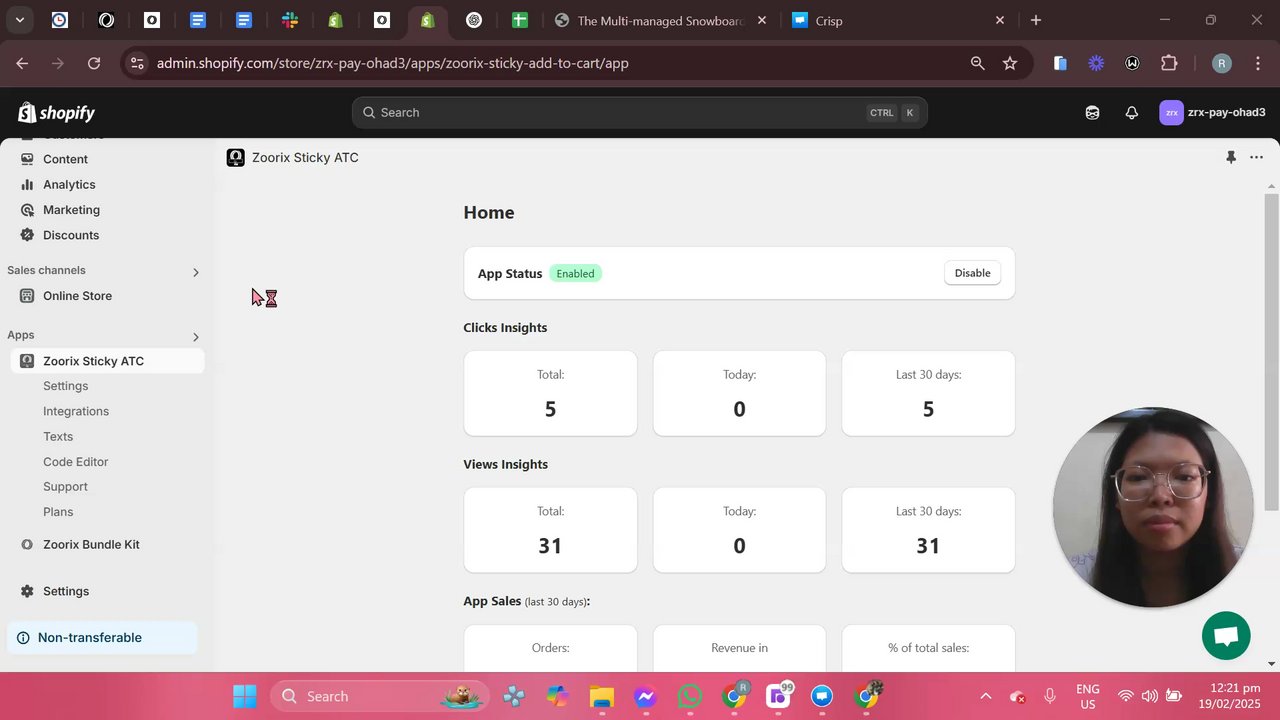Click the browser address bar URL

[393, 63]
